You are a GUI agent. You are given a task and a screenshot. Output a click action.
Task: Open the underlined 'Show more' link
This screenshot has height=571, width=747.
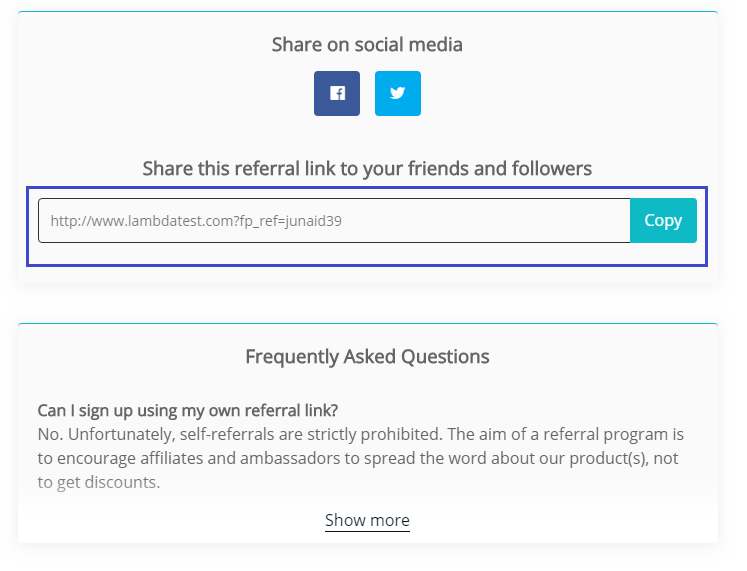367,520
